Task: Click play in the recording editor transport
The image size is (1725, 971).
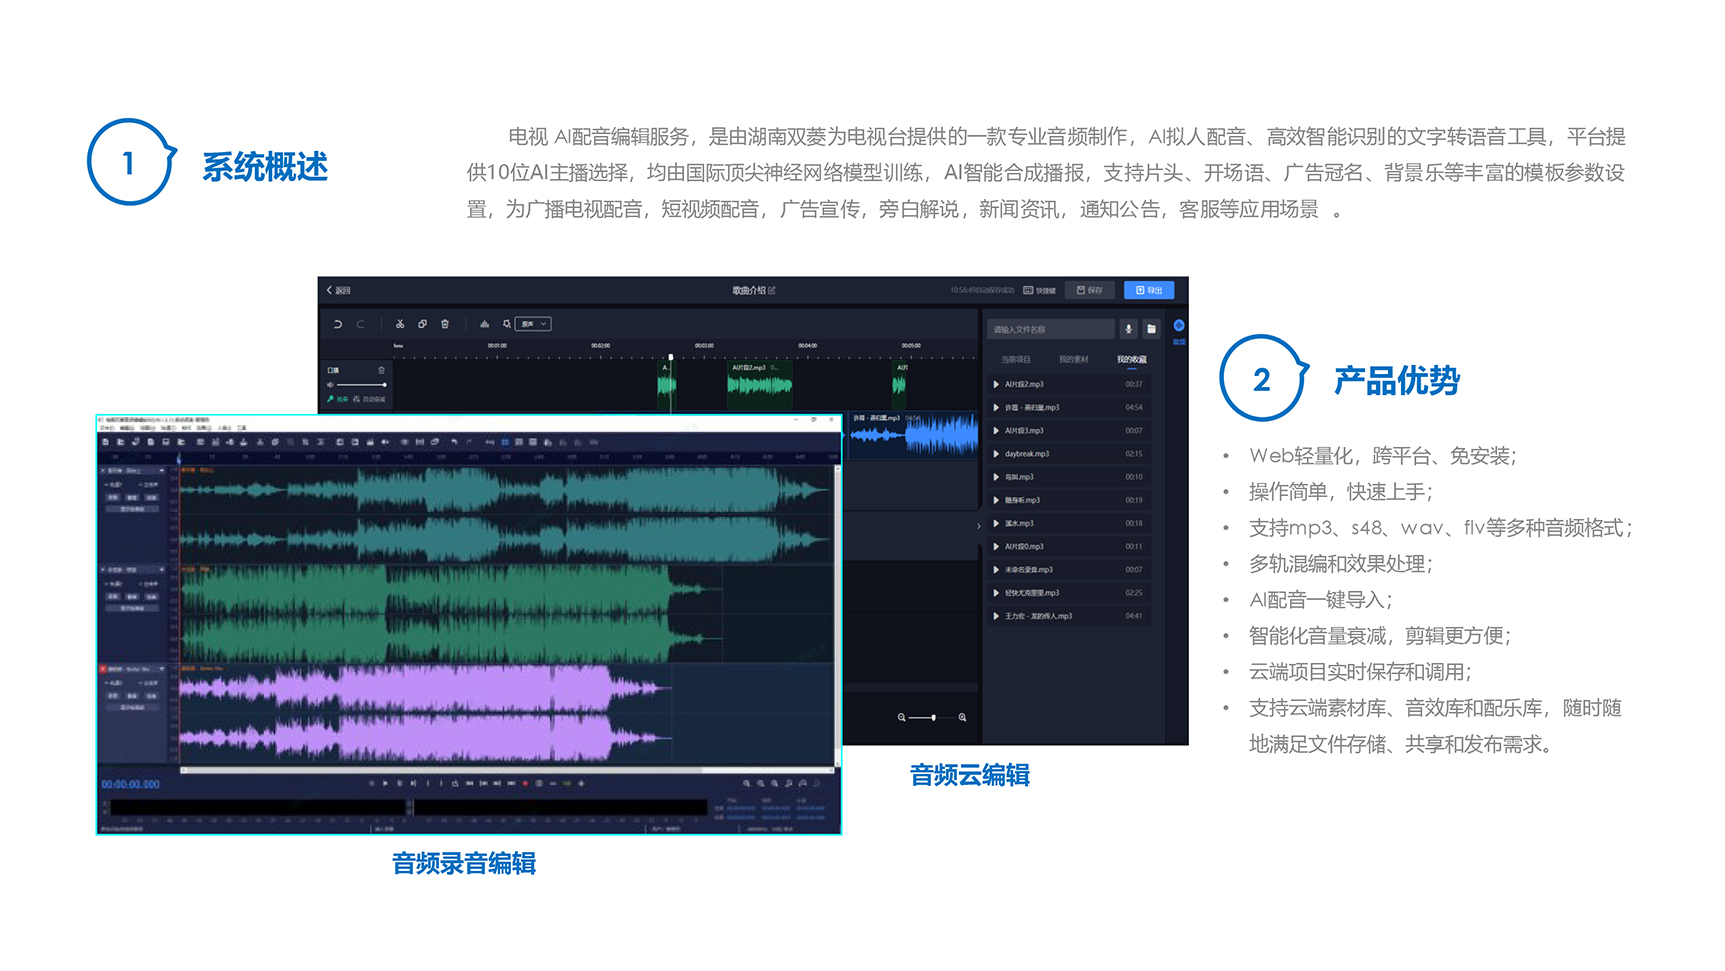Action: coord(385,784)
